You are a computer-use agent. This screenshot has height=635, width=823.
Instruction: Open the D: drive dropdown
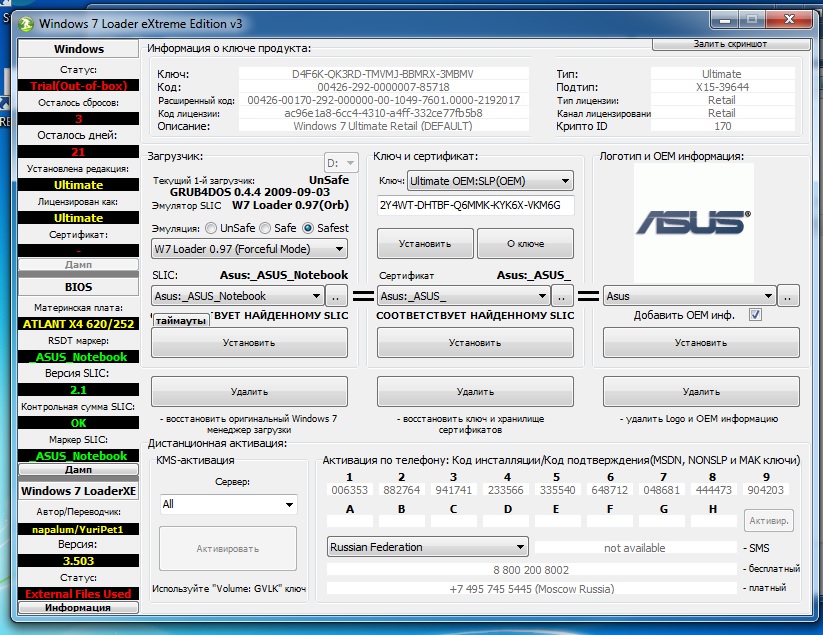[x=341, y=163]
